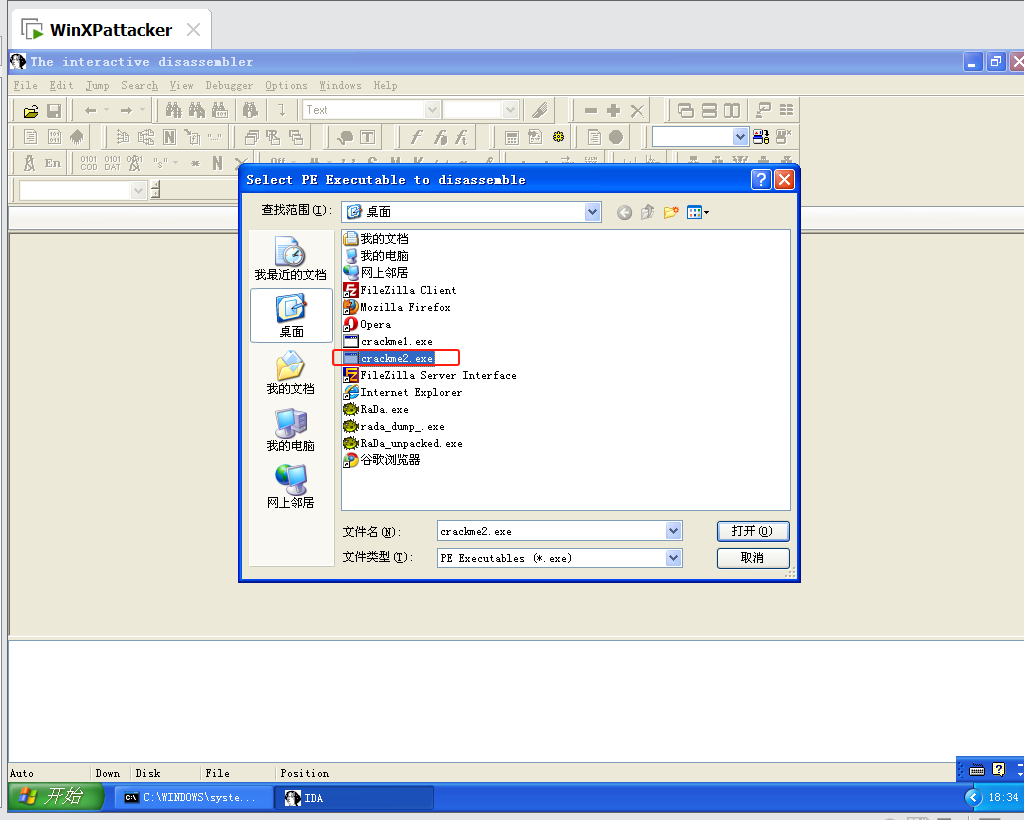The width and height of the screenshot is (1024, 820).
Task: Click the Save floppy disk toolbar icon
Action: (x=54, y=111)
